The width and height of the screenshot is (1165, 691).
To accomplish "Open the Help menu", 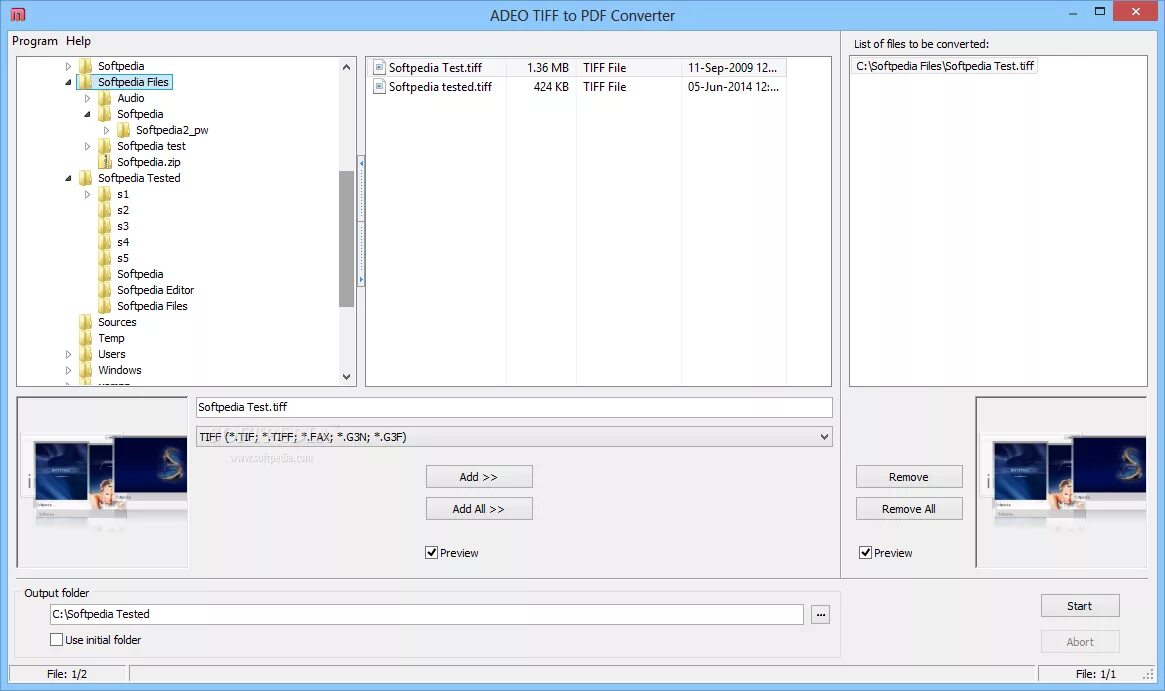I will tap(78, 41).
